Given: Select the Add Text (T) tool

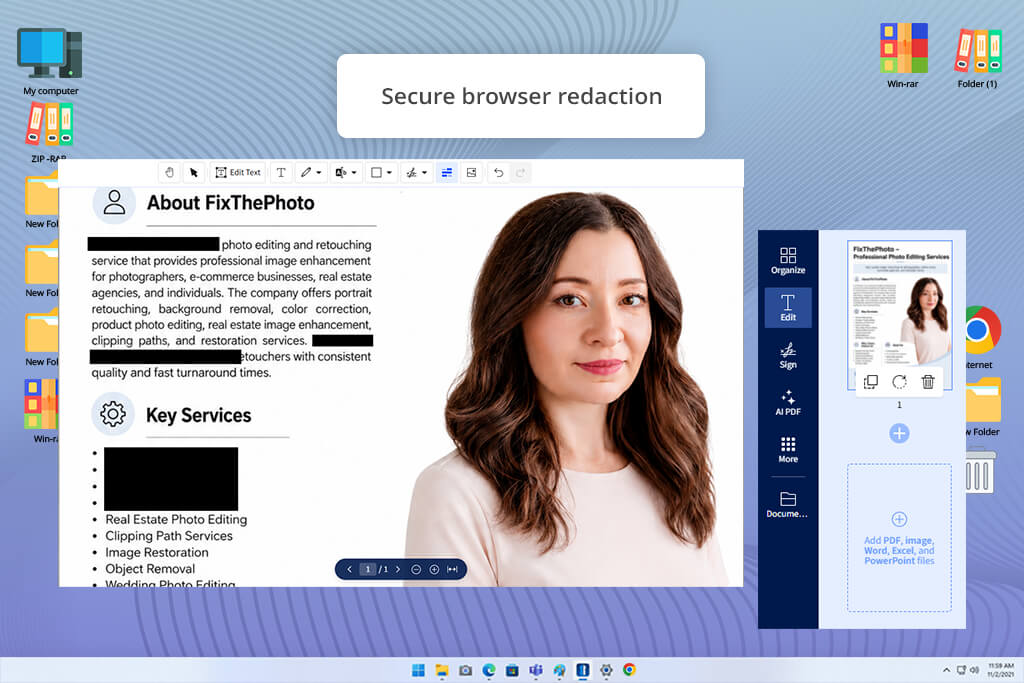Looking at the screenshot, I should (x=281, y=172).
